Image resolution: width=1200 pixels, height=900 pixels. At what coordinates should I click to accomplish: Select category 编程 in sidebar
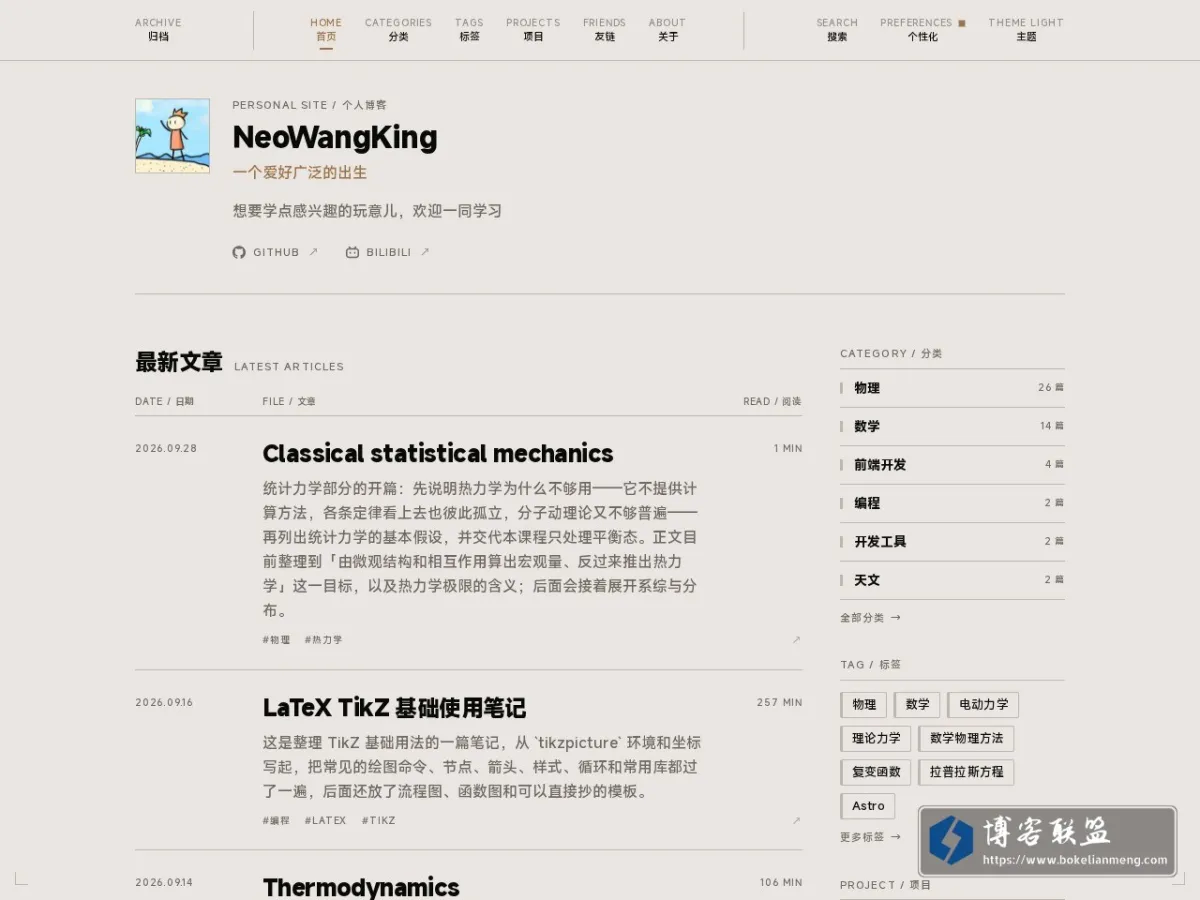click(952, 503)
